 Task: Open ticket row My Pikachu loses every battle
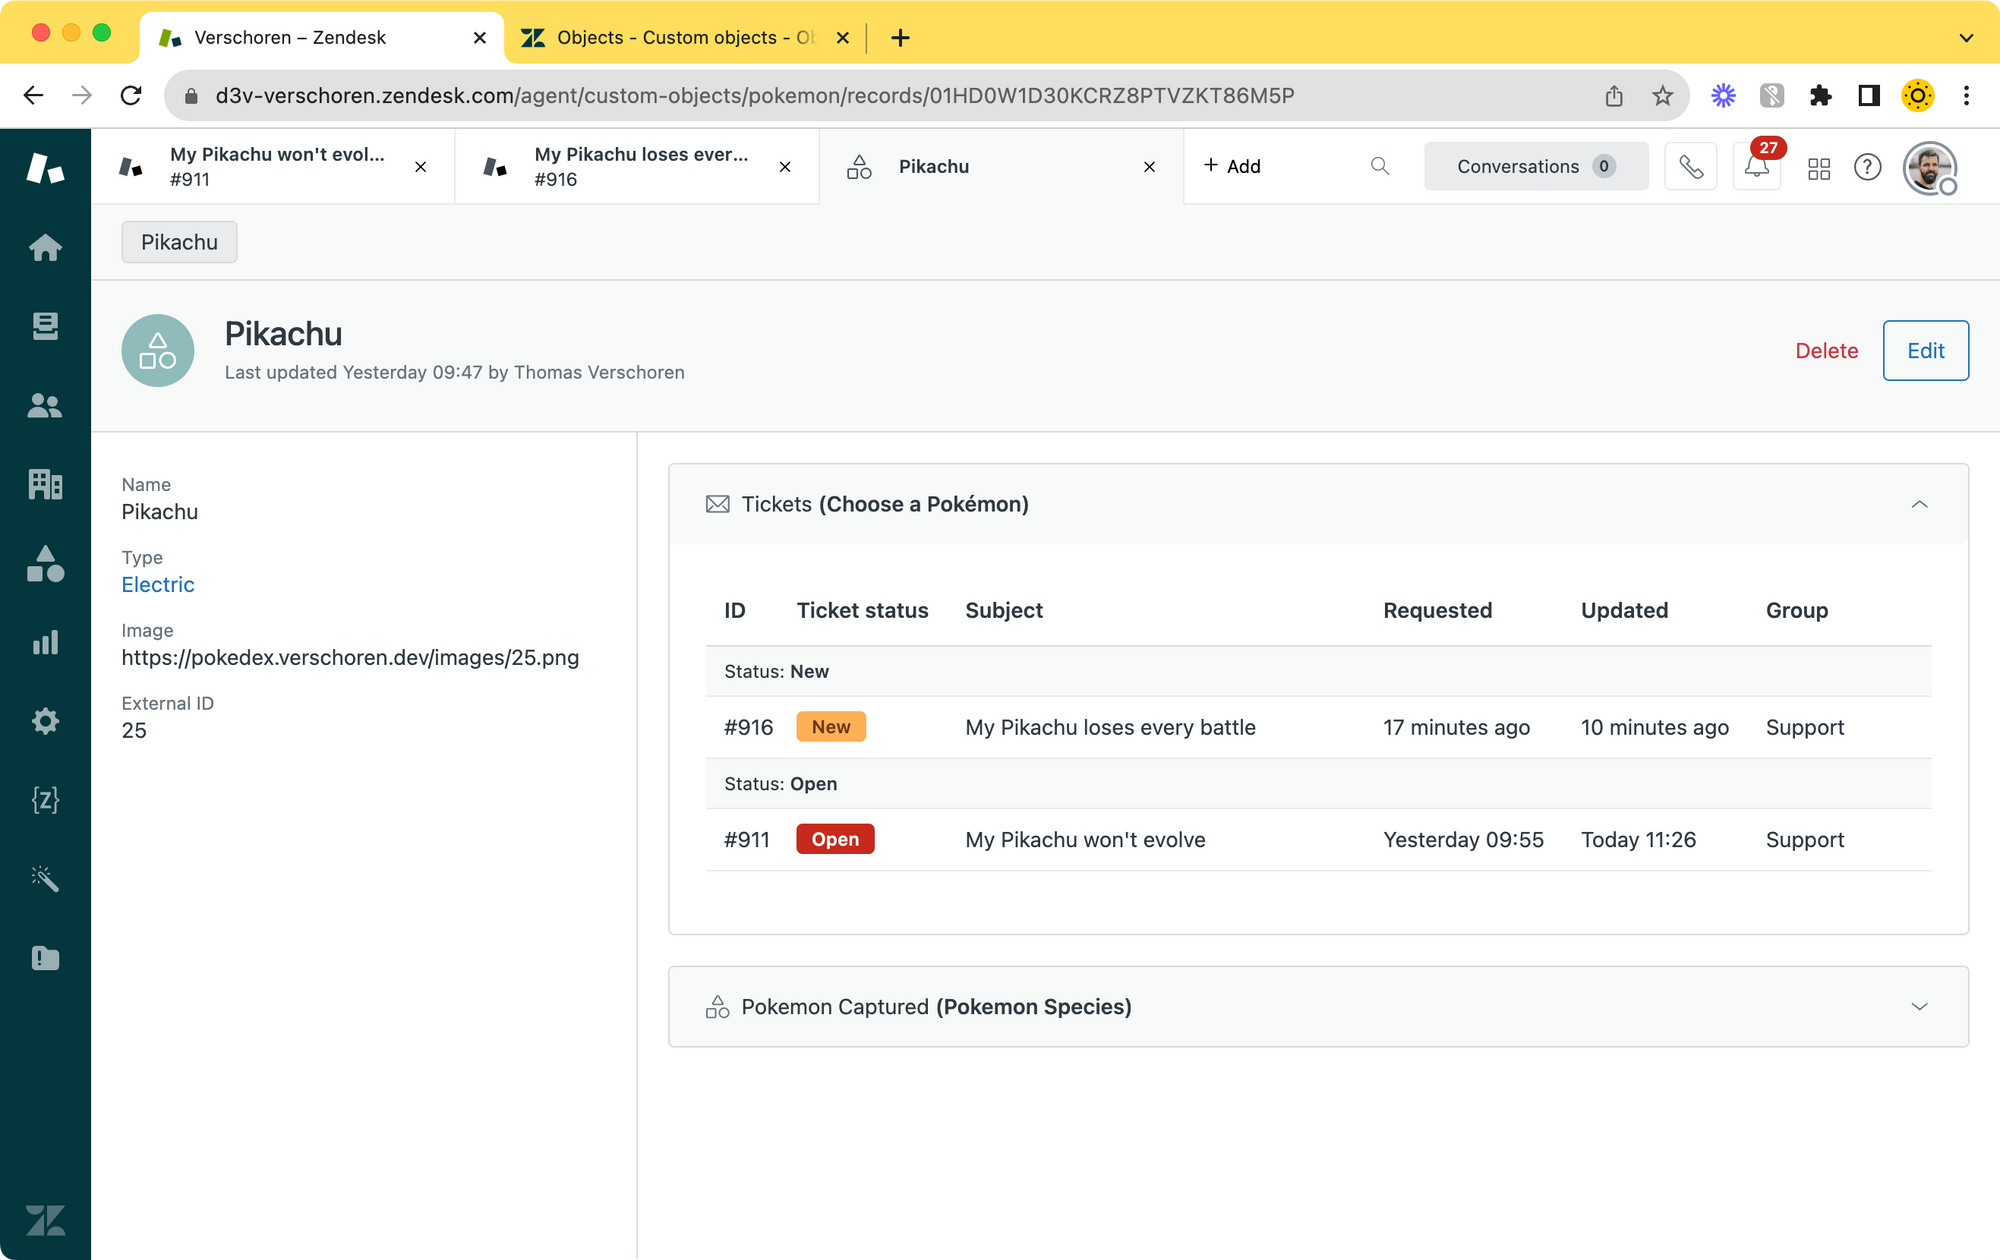(1110, 728)
